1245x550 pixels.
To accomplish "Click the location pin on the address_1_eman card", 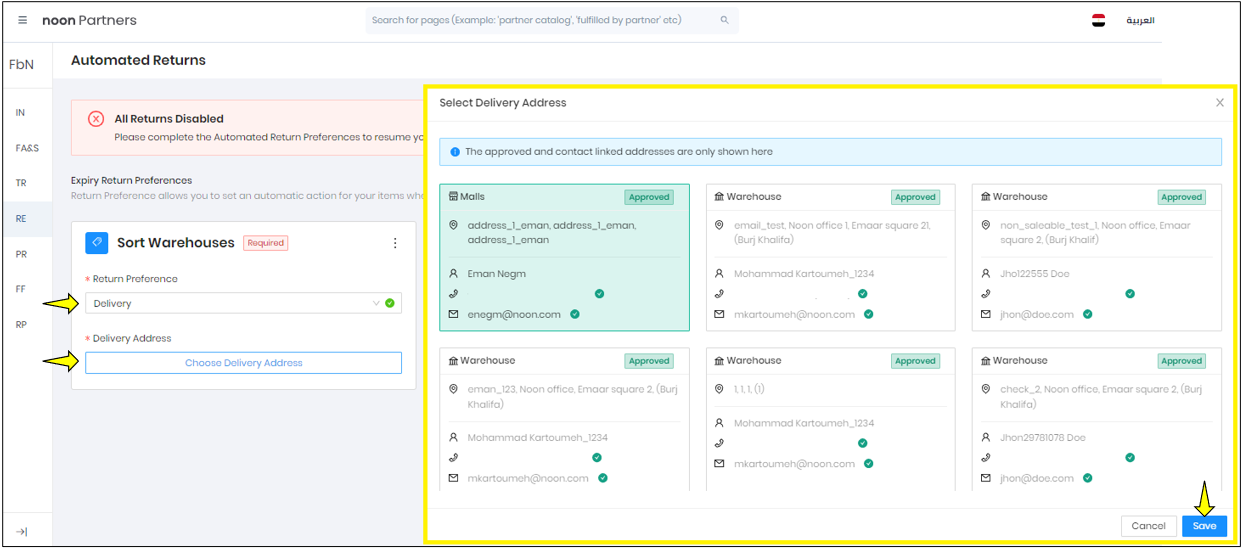I will tap(453, 226).
